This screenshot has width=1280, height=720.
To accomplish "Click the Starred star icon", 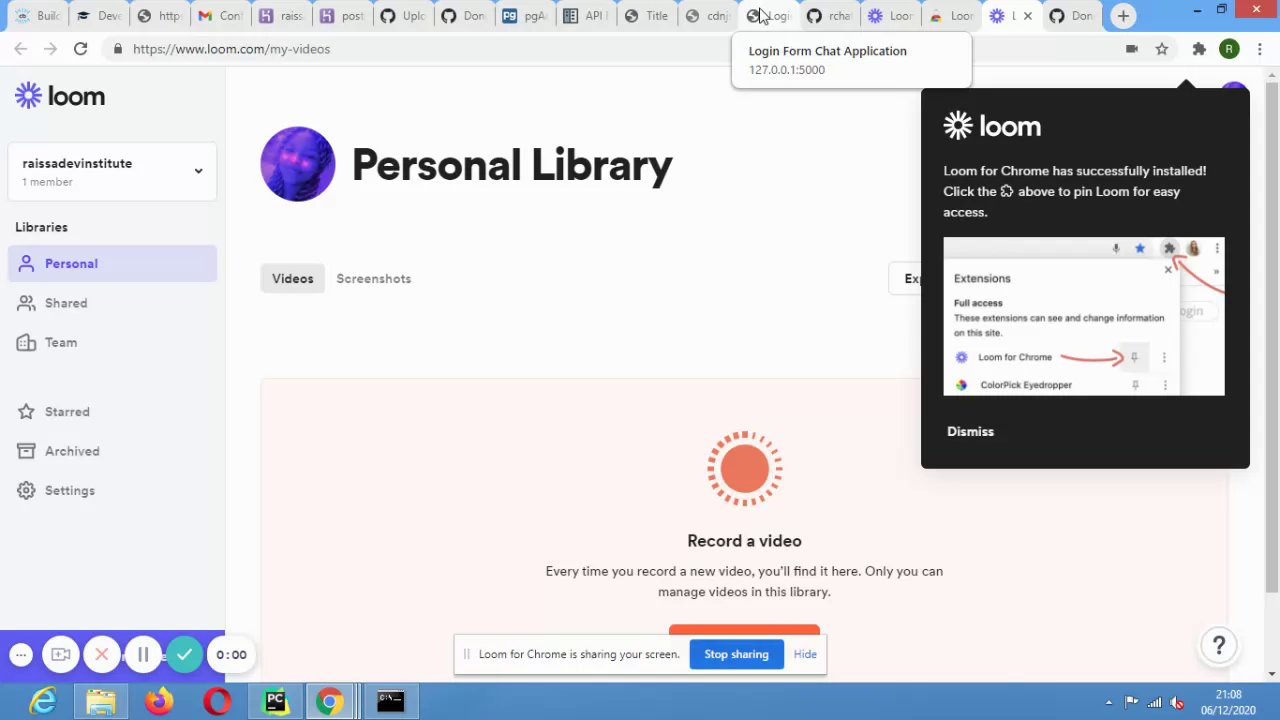I will tap(26, 411).
